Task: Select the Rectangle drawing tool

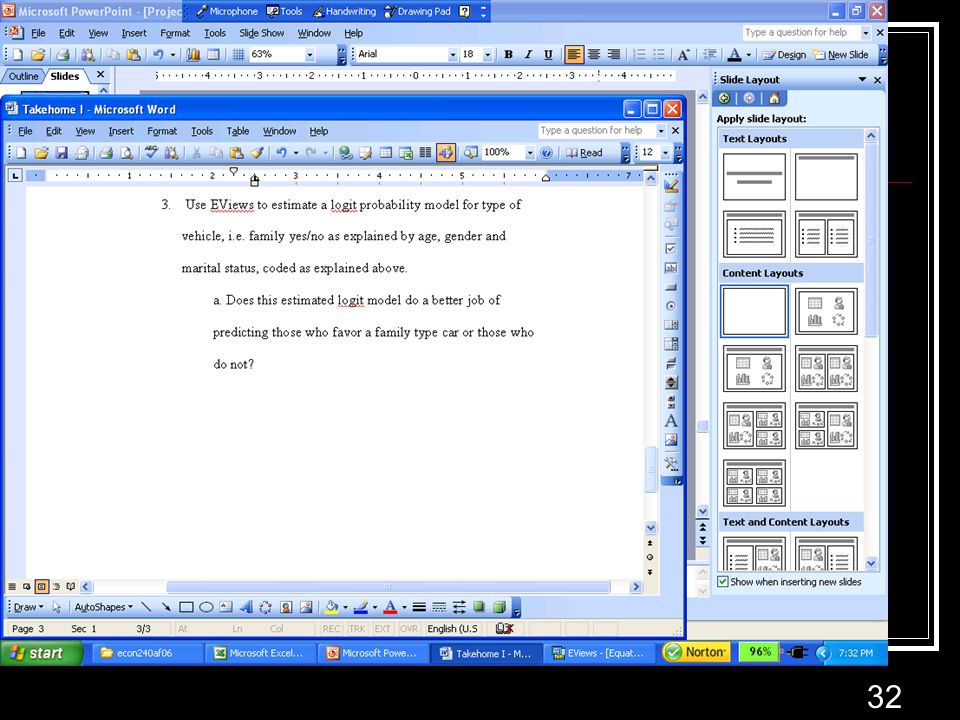Action: tap(186, 607)
